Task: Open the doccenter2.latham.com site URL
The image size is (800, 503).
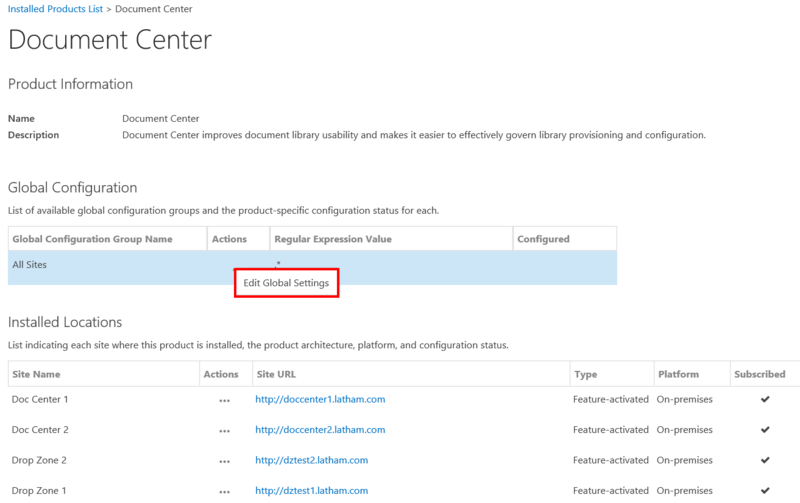Action: tap(320, 430)
